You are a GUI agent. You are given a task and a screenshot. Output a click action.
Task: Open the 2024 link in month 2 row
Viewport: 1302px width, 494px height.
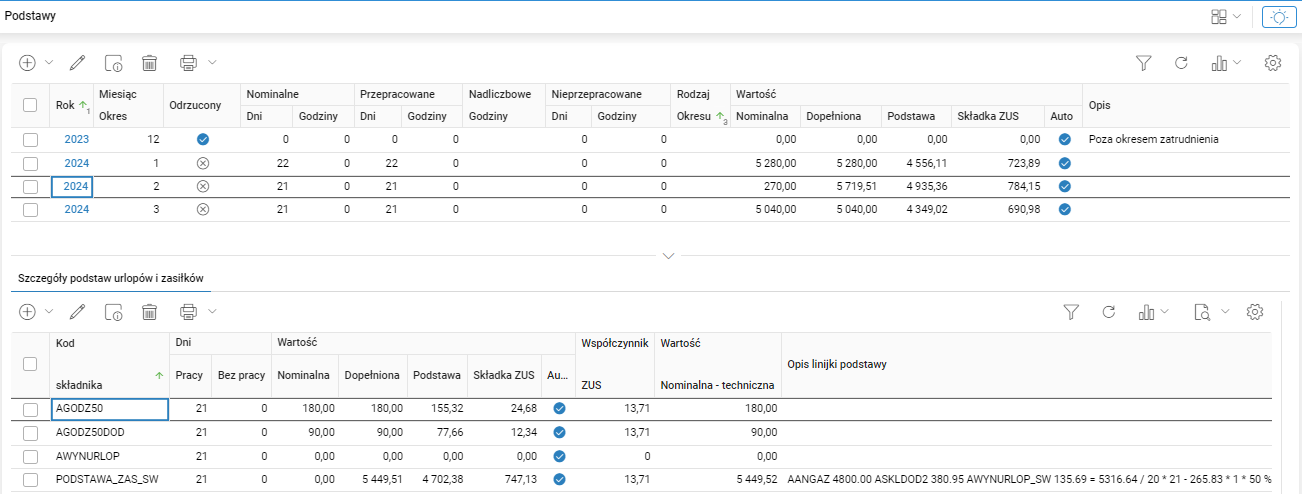click(x=77, y=186)
